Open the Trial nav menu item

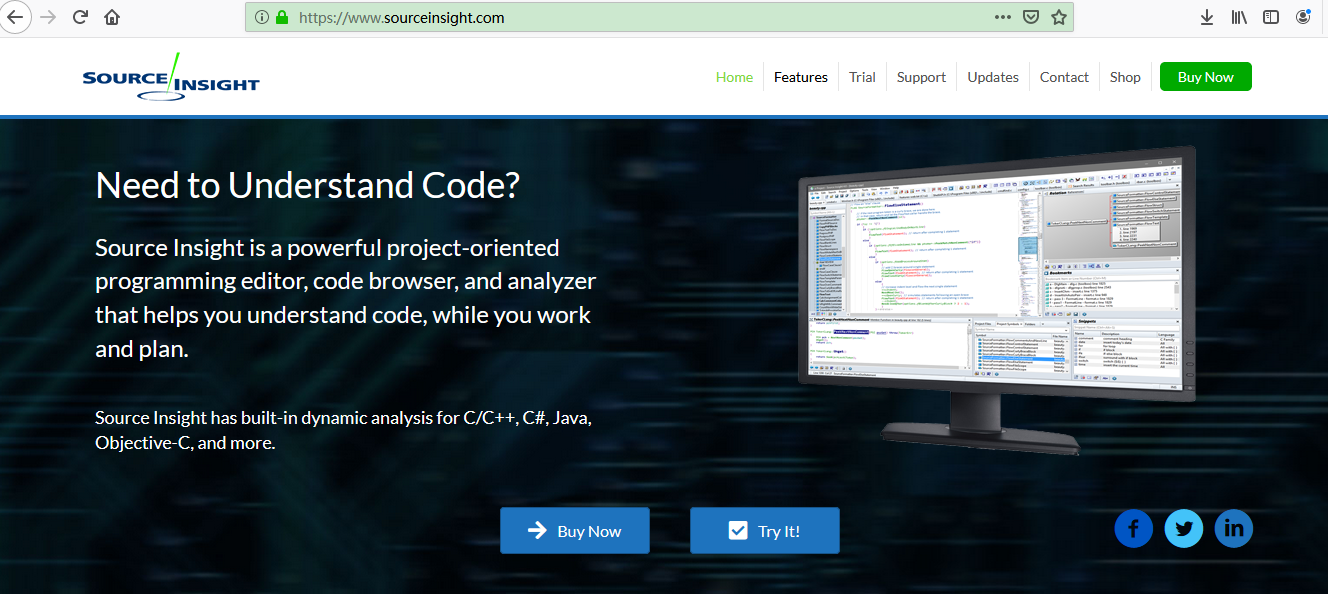pyautogui.click(x=862, y=77)
